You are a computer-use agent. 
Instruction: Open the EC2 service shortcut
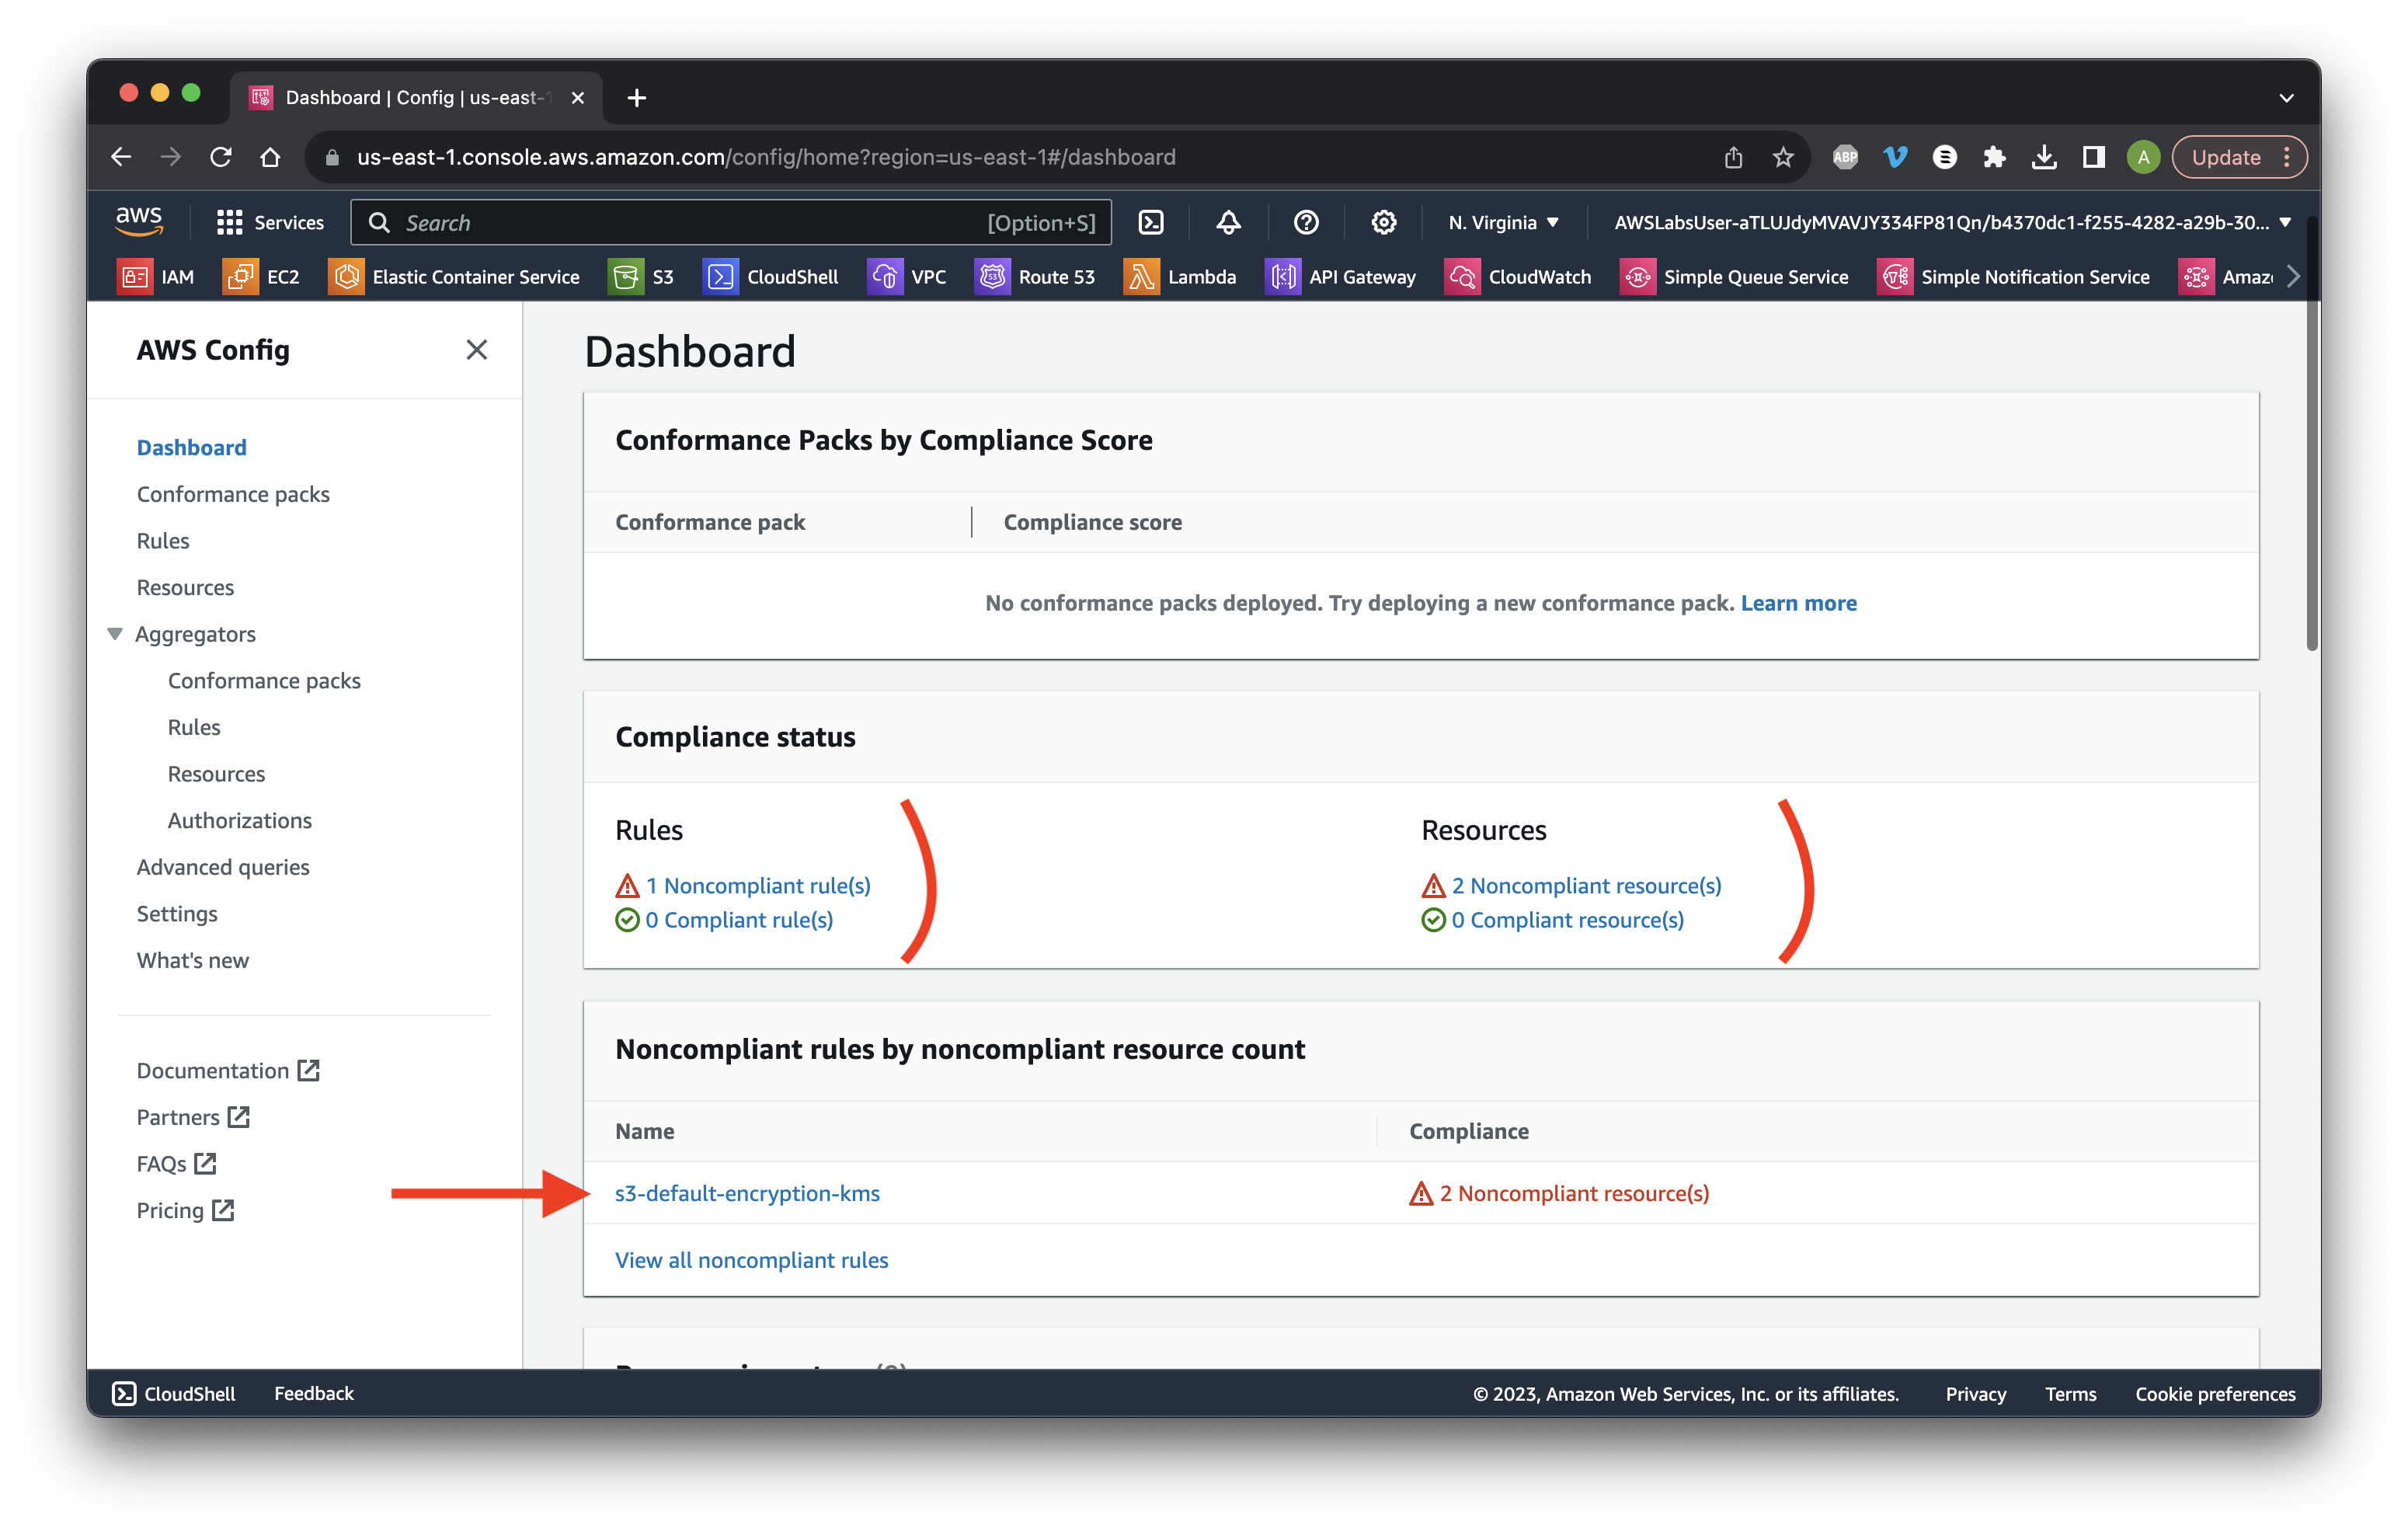pos(262,277)
